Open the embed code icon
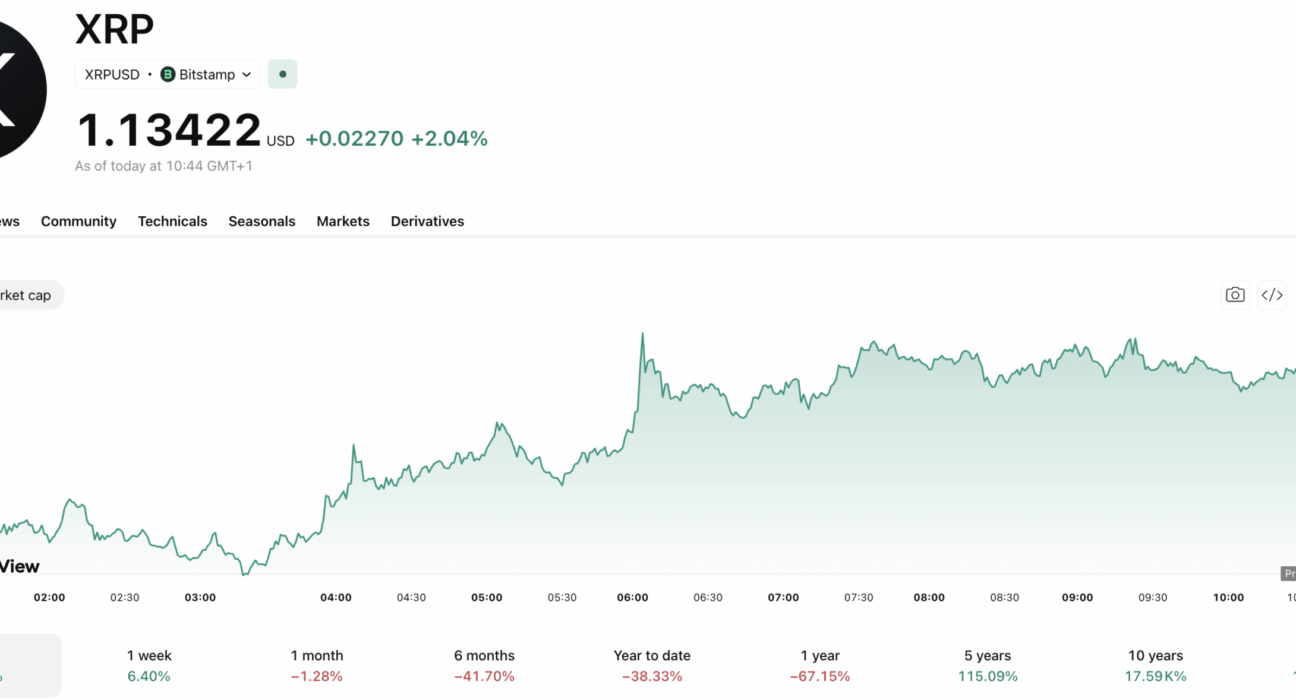 1272,295
